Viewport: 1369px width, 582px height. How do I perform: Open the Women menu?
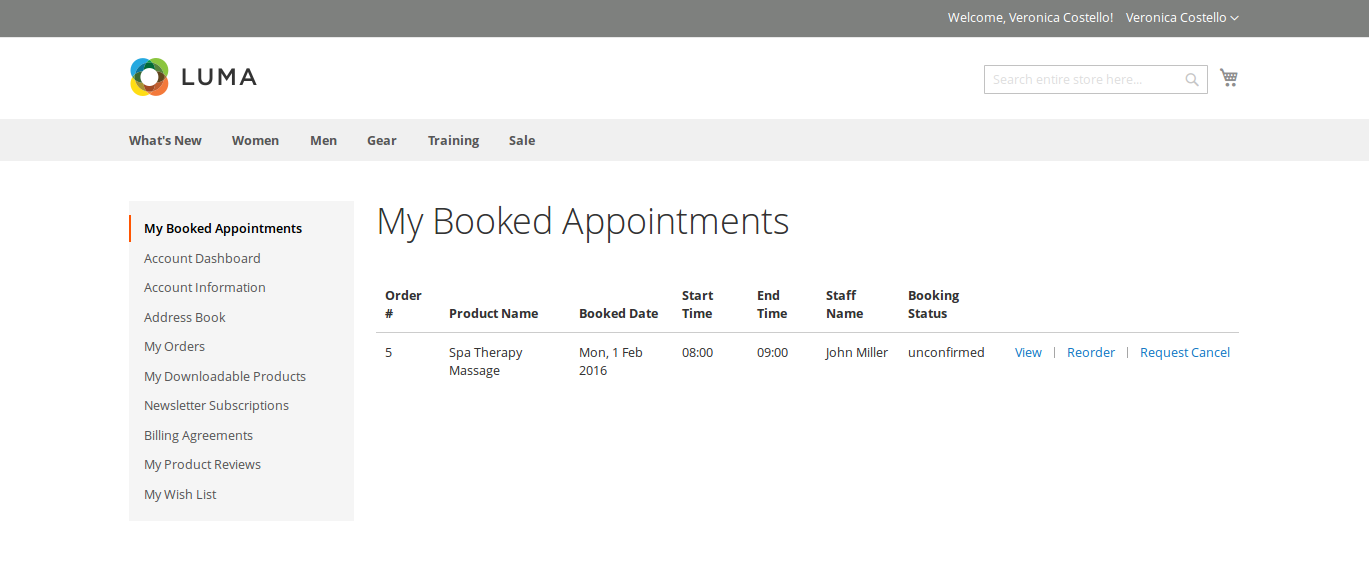[255, 141]
